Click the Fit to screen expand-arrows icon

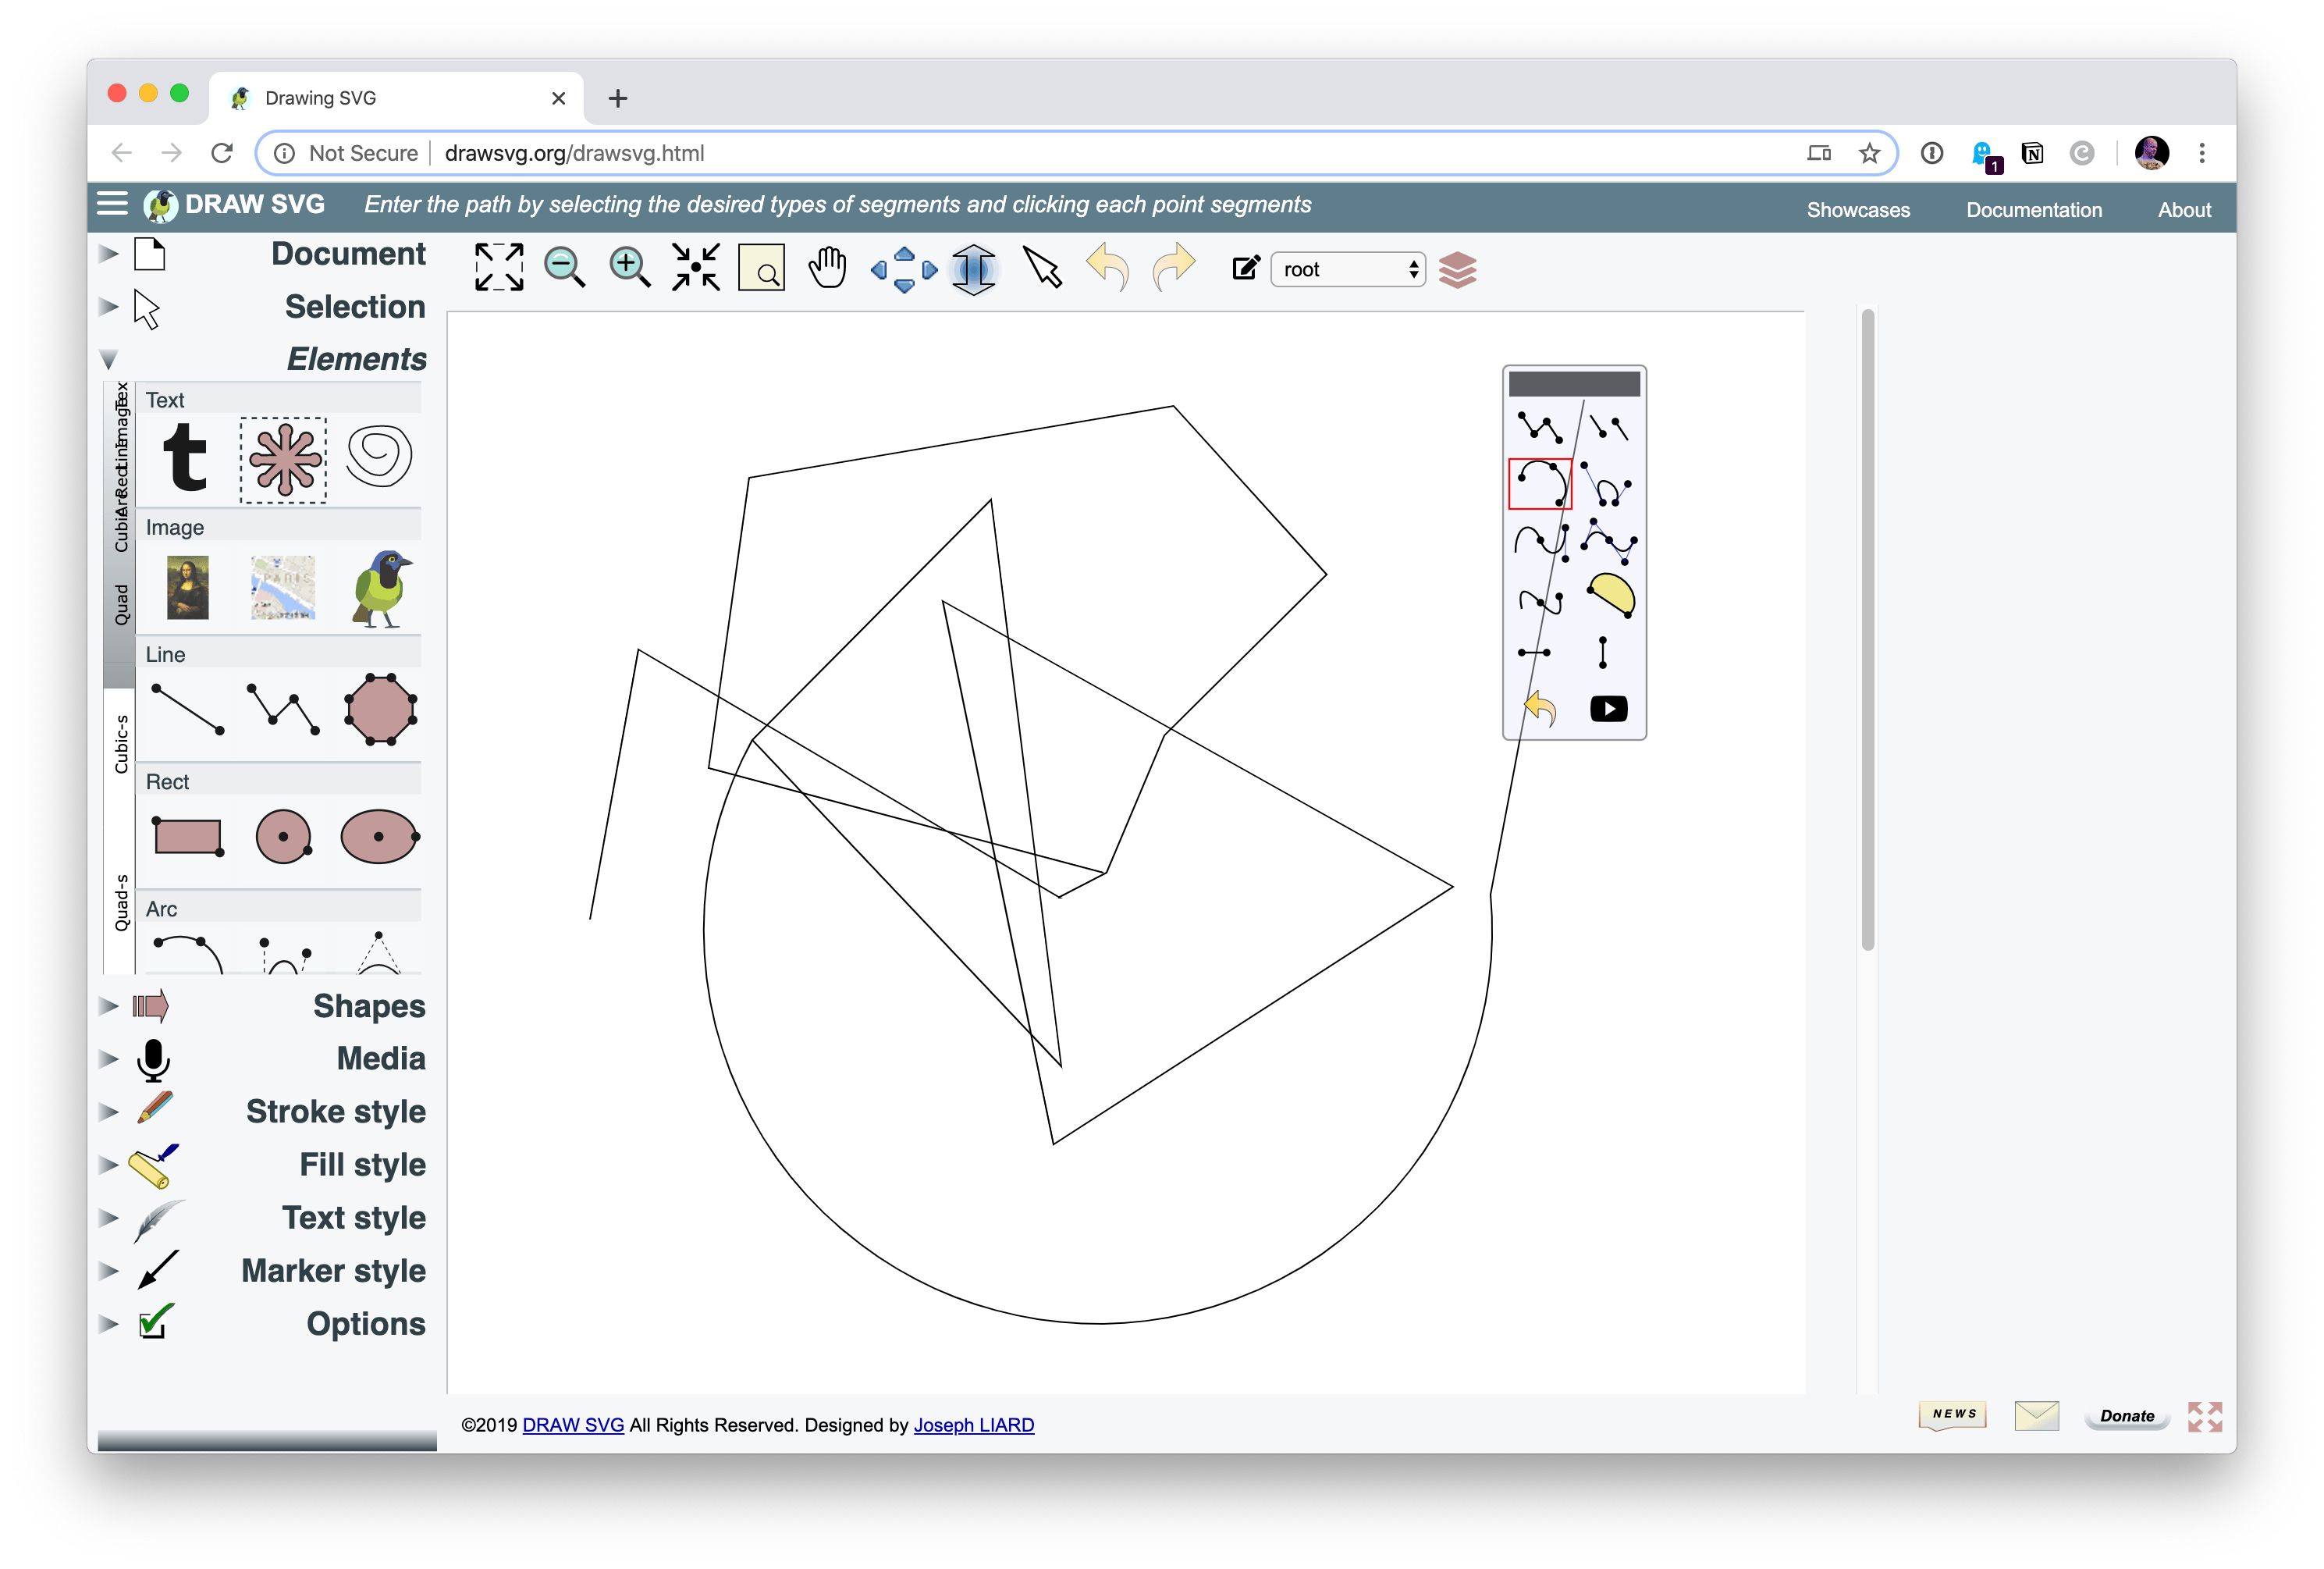(498, 268)
